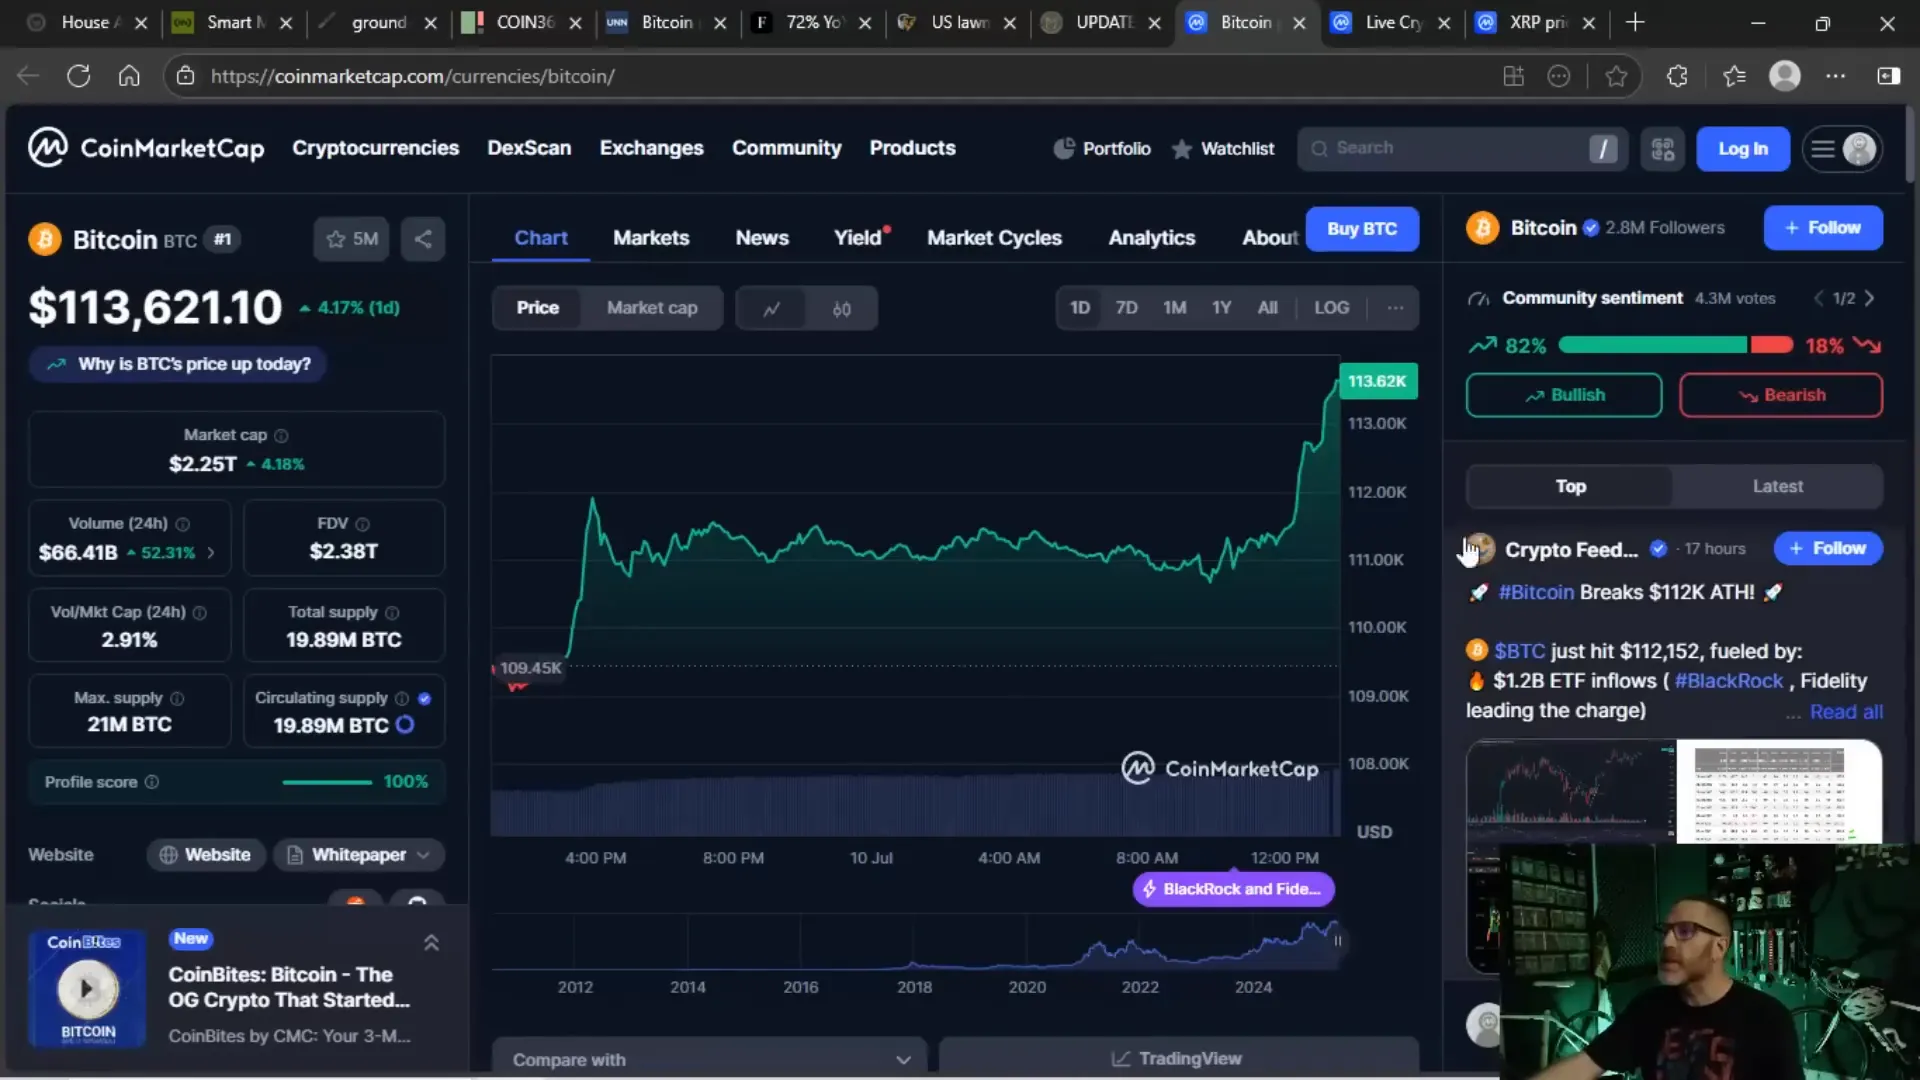The width and height of the screenshot is (1920, 1080).
Task: Open browser split screen icon
Action: tap(1513, 76)
